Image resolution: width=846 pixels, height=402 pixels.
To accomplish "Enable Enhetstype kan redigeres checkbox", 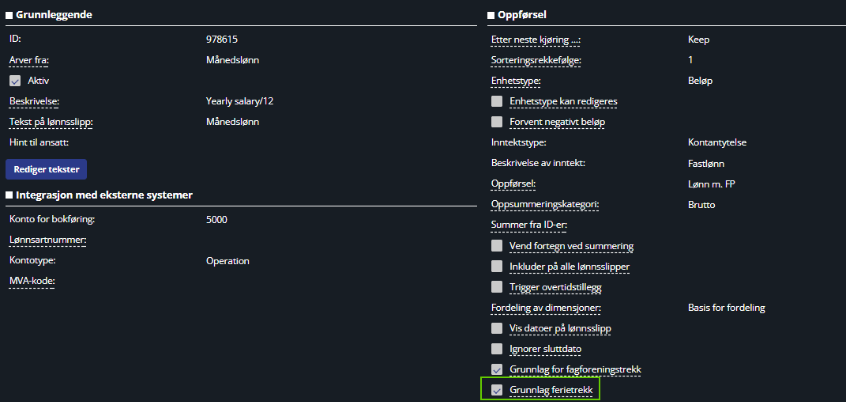I will [496, 101].
